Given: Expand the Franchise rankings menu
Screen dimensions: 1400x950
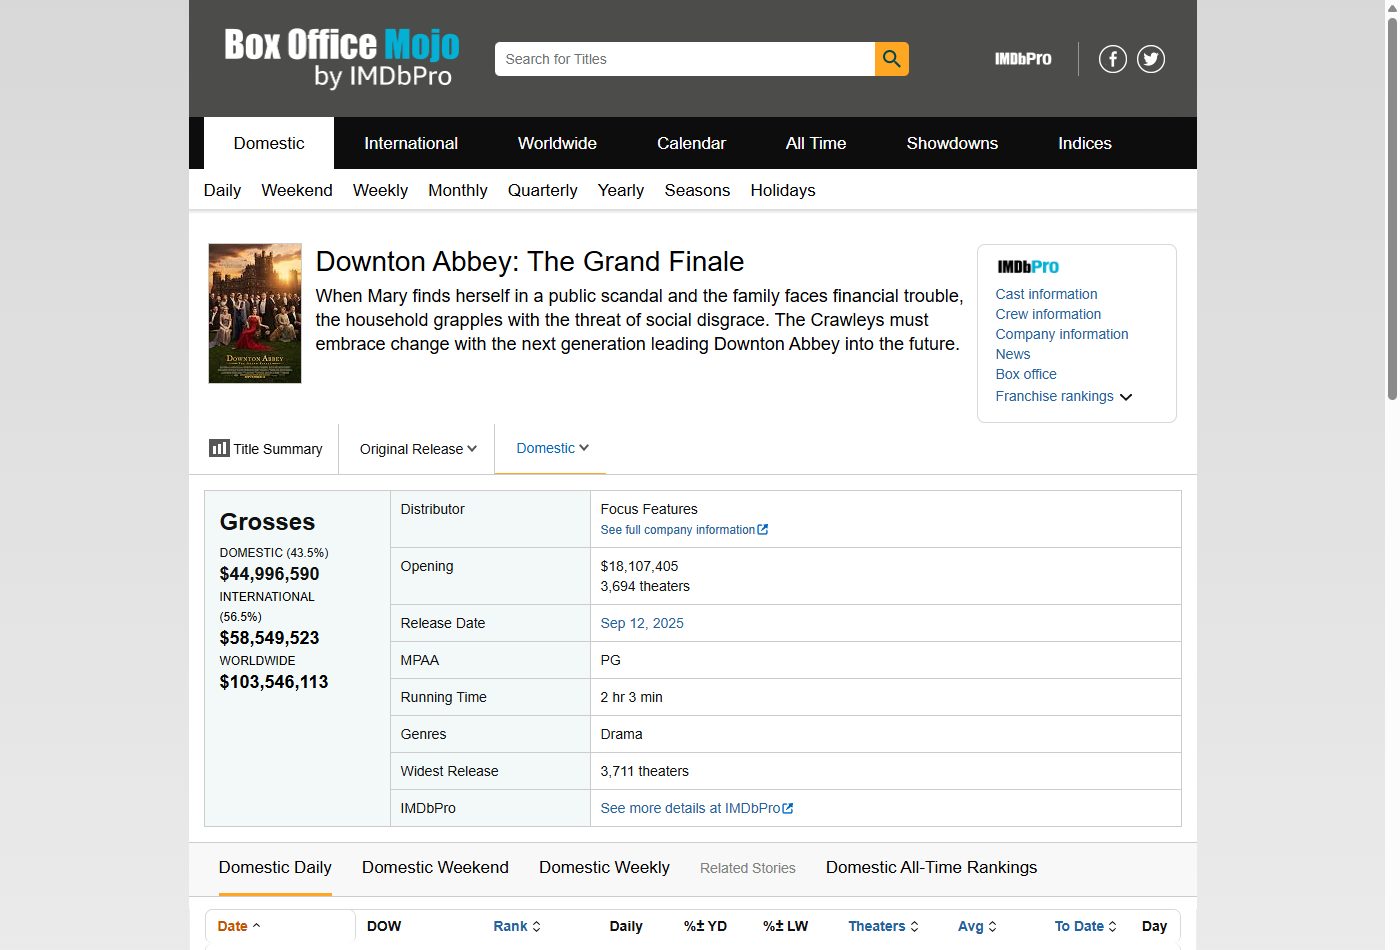Looking at the screenshot, I should point(1064,396).
